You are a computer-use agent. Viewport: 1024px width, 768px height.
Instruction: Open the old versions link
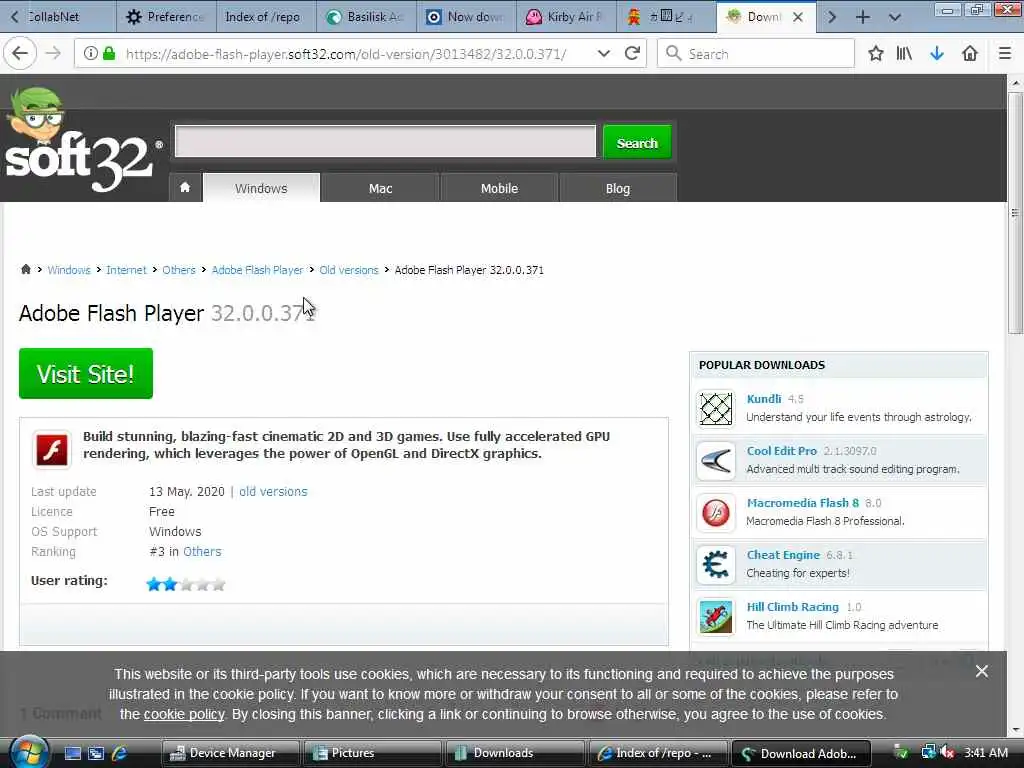point(273,491)
